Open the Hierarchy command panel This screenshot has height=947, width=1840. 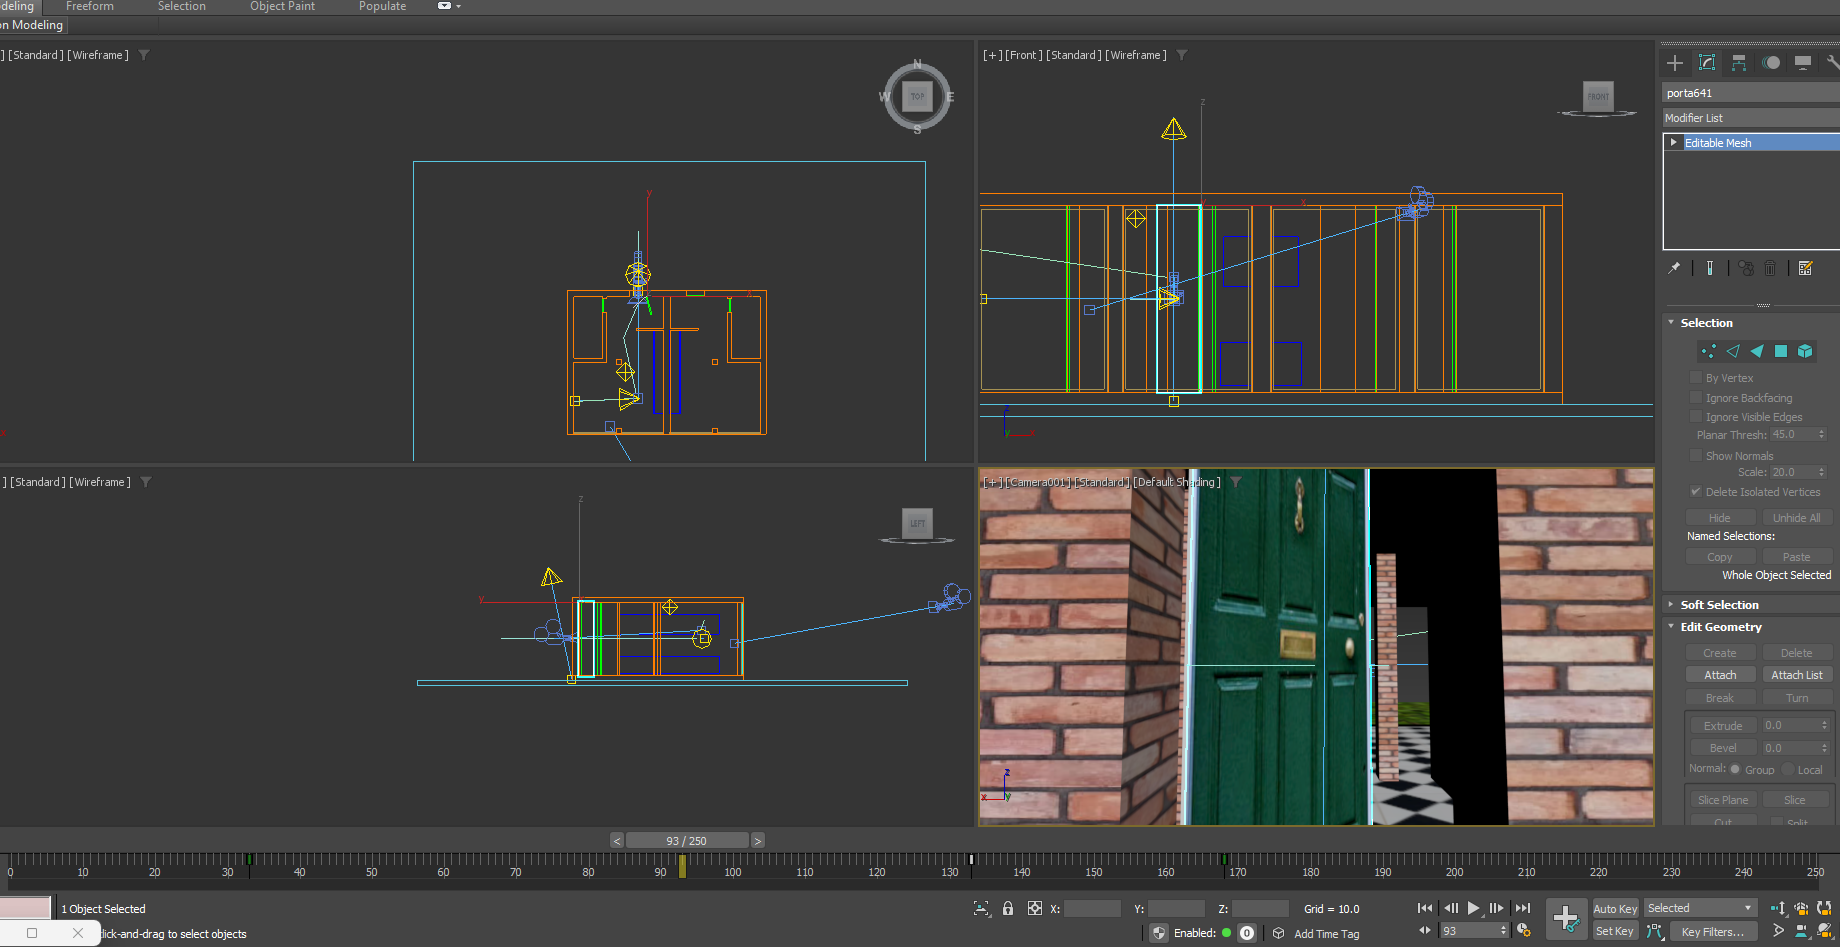(1739, 63)
